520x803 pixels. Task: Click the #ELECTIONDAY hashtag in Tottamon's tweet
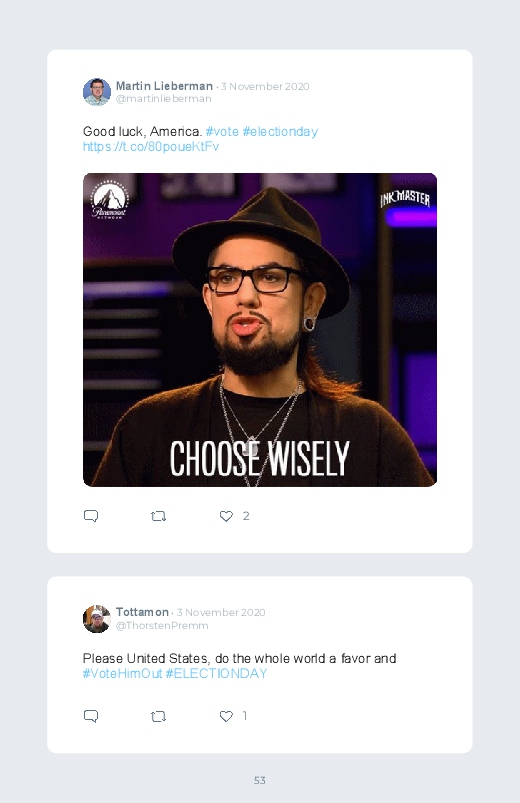[x=216, y=673]
